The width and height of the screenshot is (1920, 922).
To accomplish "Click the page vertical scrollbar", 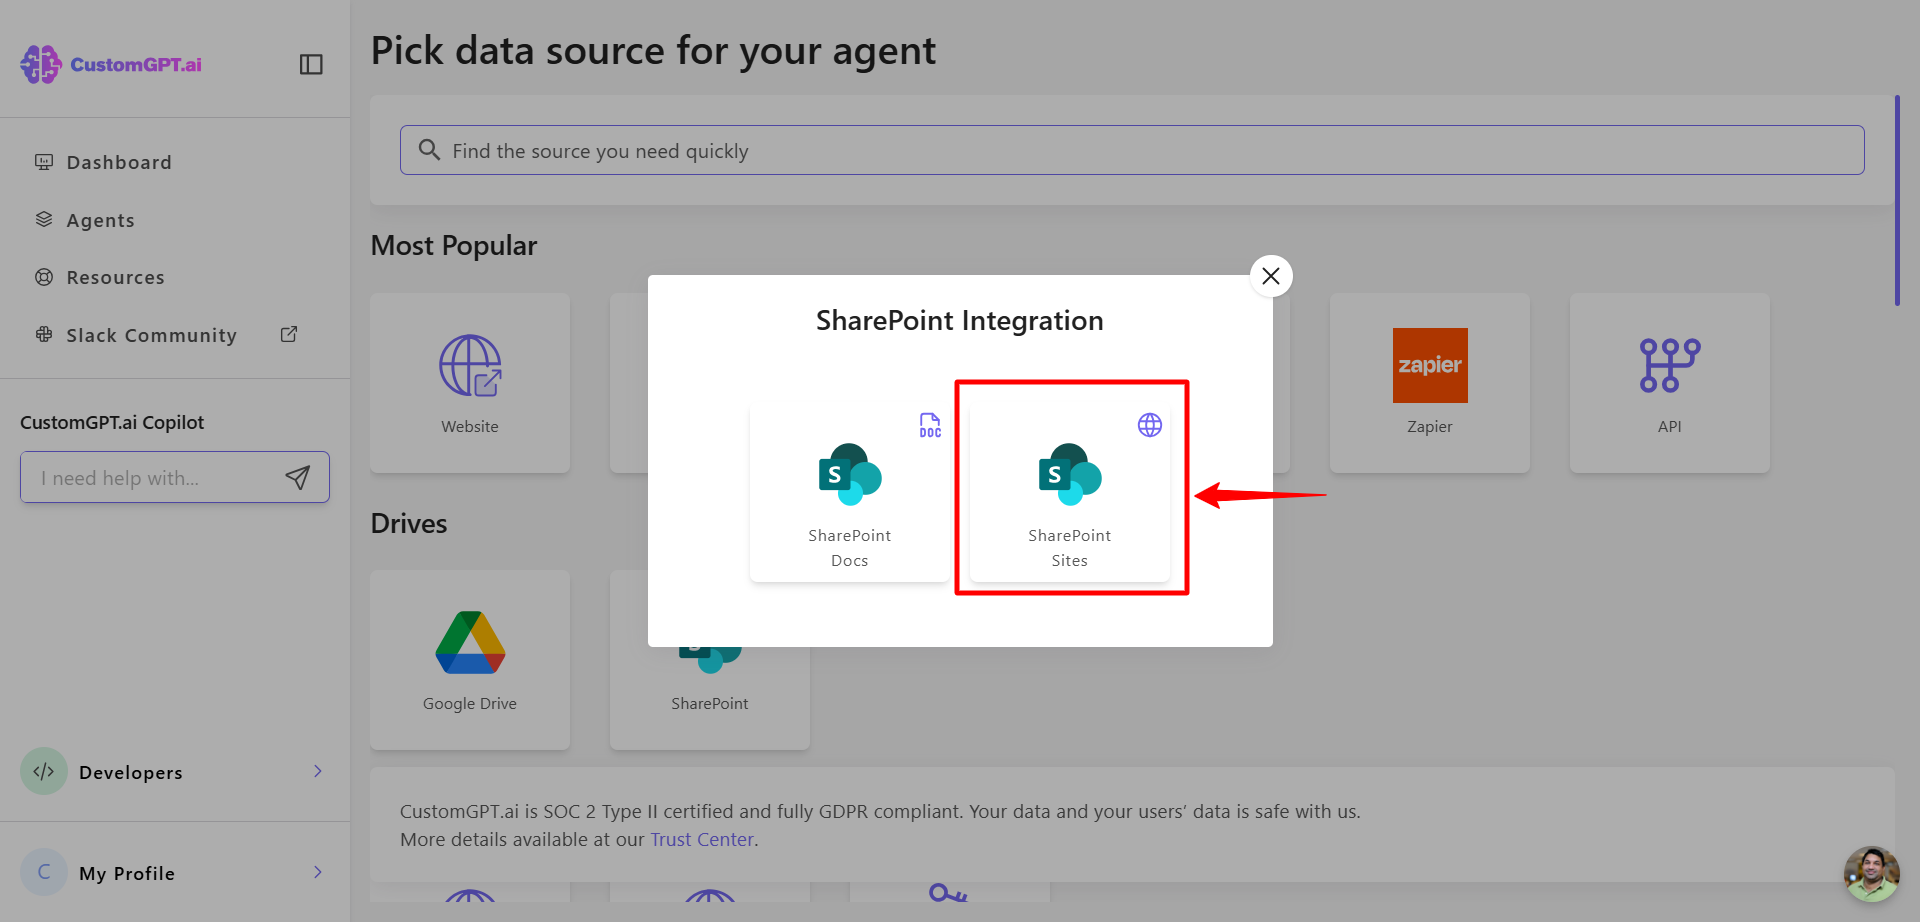I will 1897,200.
